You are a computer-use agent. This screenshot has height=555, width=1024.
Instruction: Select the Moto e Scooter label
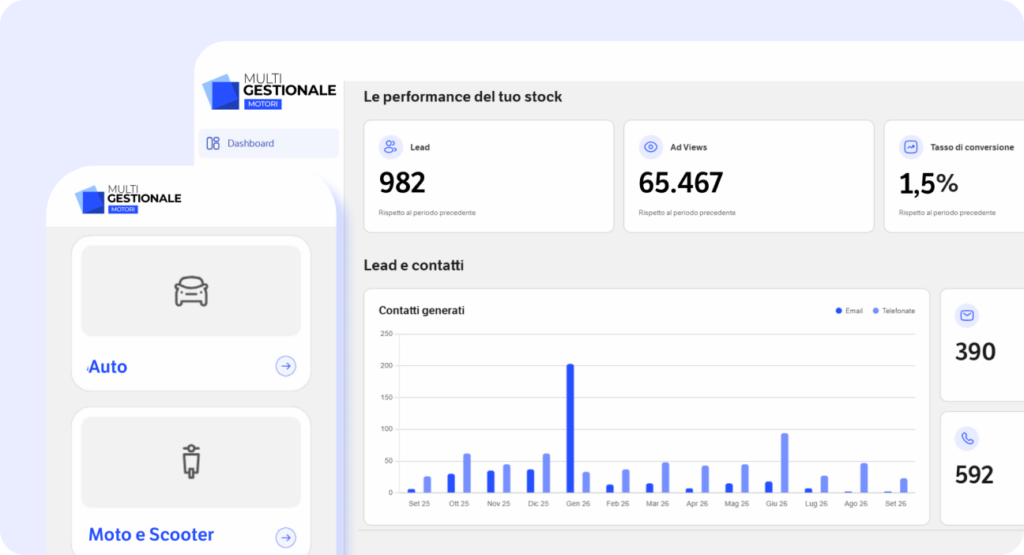(151, 535)
